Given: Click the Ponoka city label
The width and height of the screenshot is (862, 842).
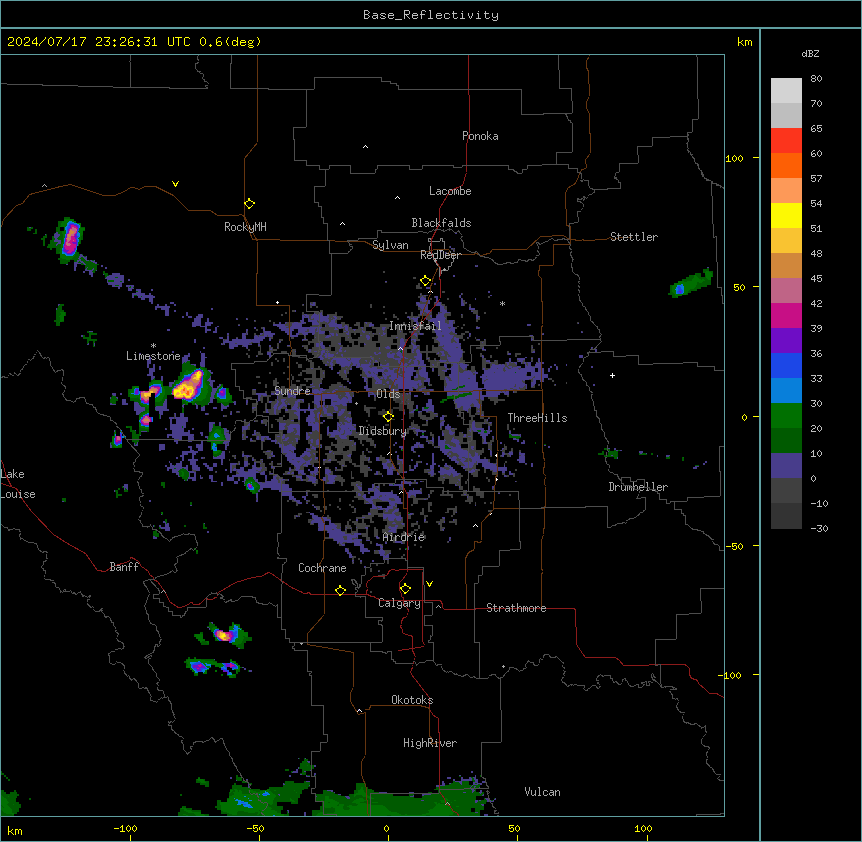Looking at the screenshot, I should click(x=480, y=136).
